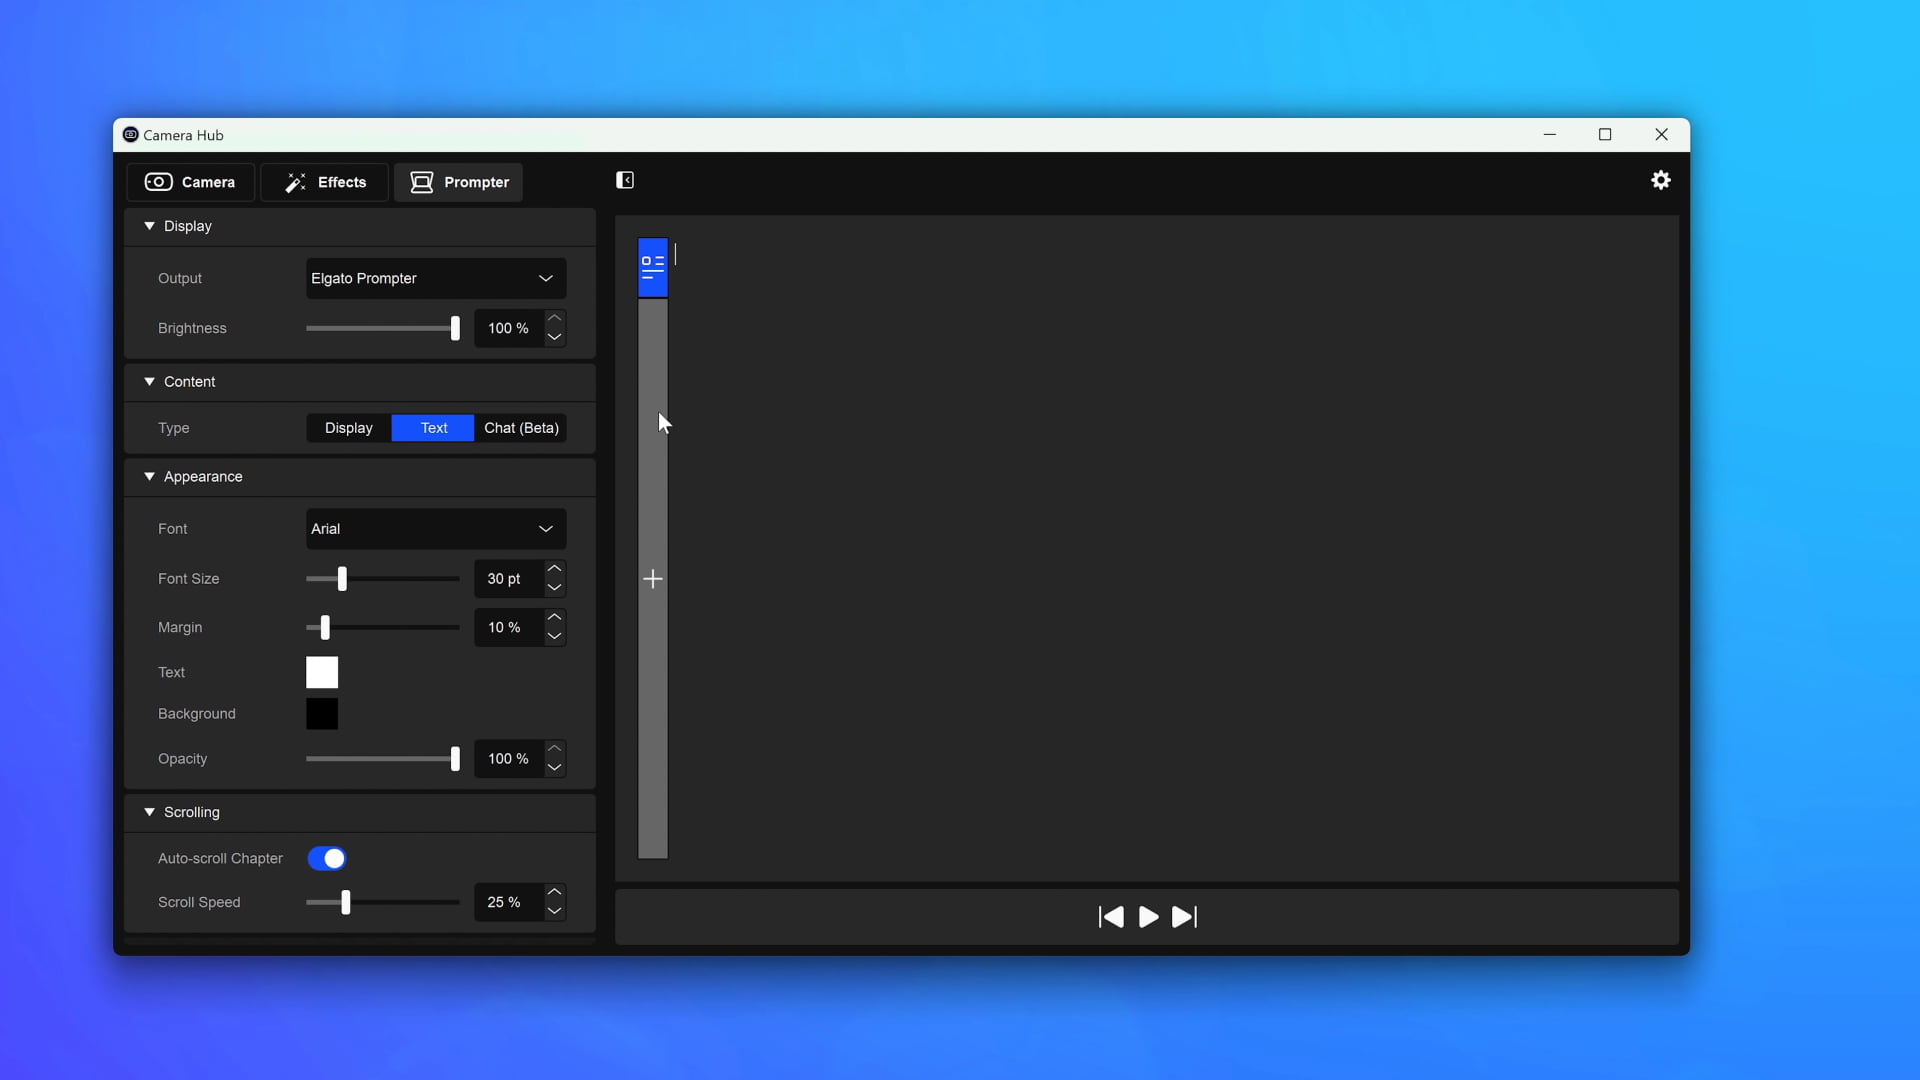The width and height of the screenshot is (1920, 1080).
Task: Click the settings gear icon
Action: pyautogui.click(x=1660, y=179)
